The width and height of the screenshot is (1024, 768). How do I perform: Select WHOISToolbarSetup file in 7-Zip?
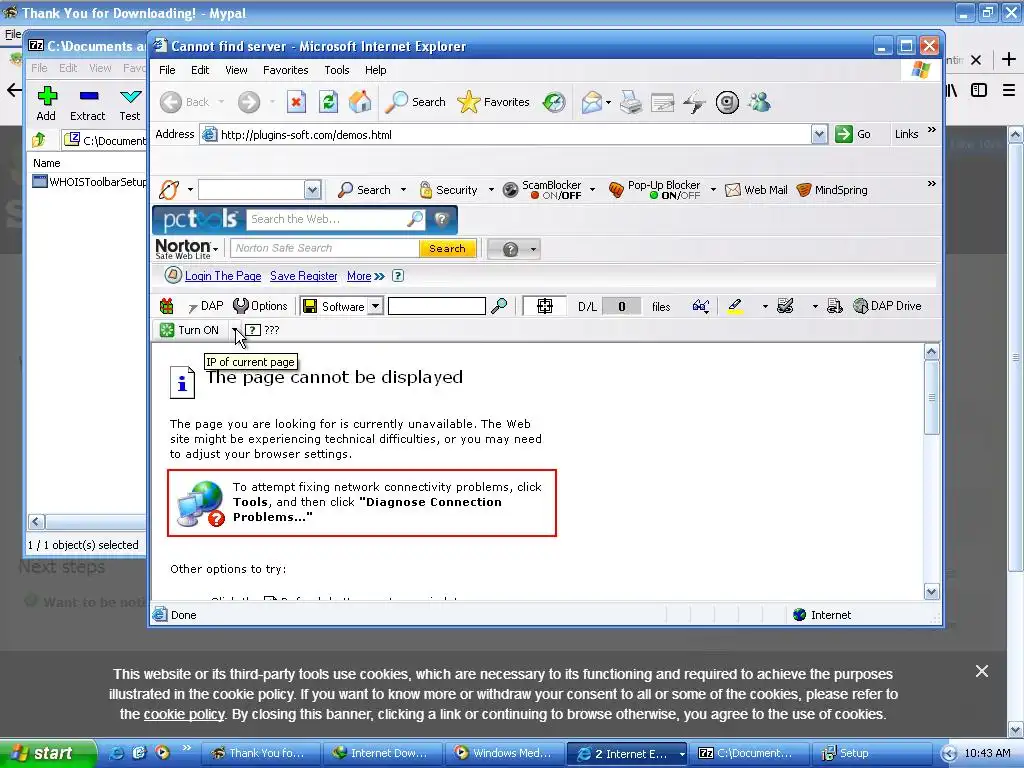89,182
